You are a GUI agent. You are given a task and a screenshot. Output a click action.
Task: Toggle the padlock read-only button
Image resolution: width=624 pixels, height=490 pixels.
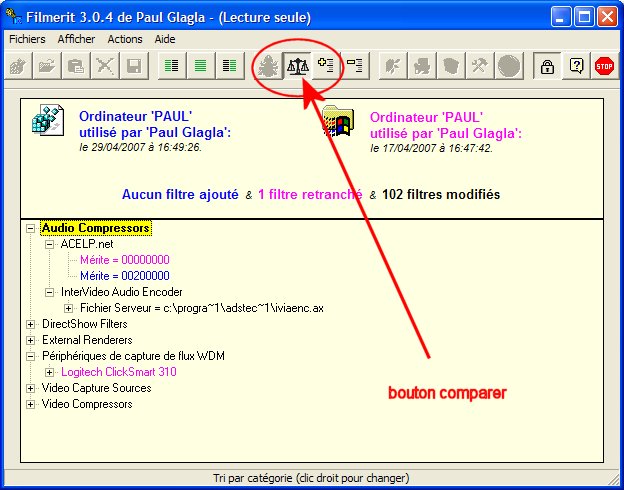coord(547,66)
